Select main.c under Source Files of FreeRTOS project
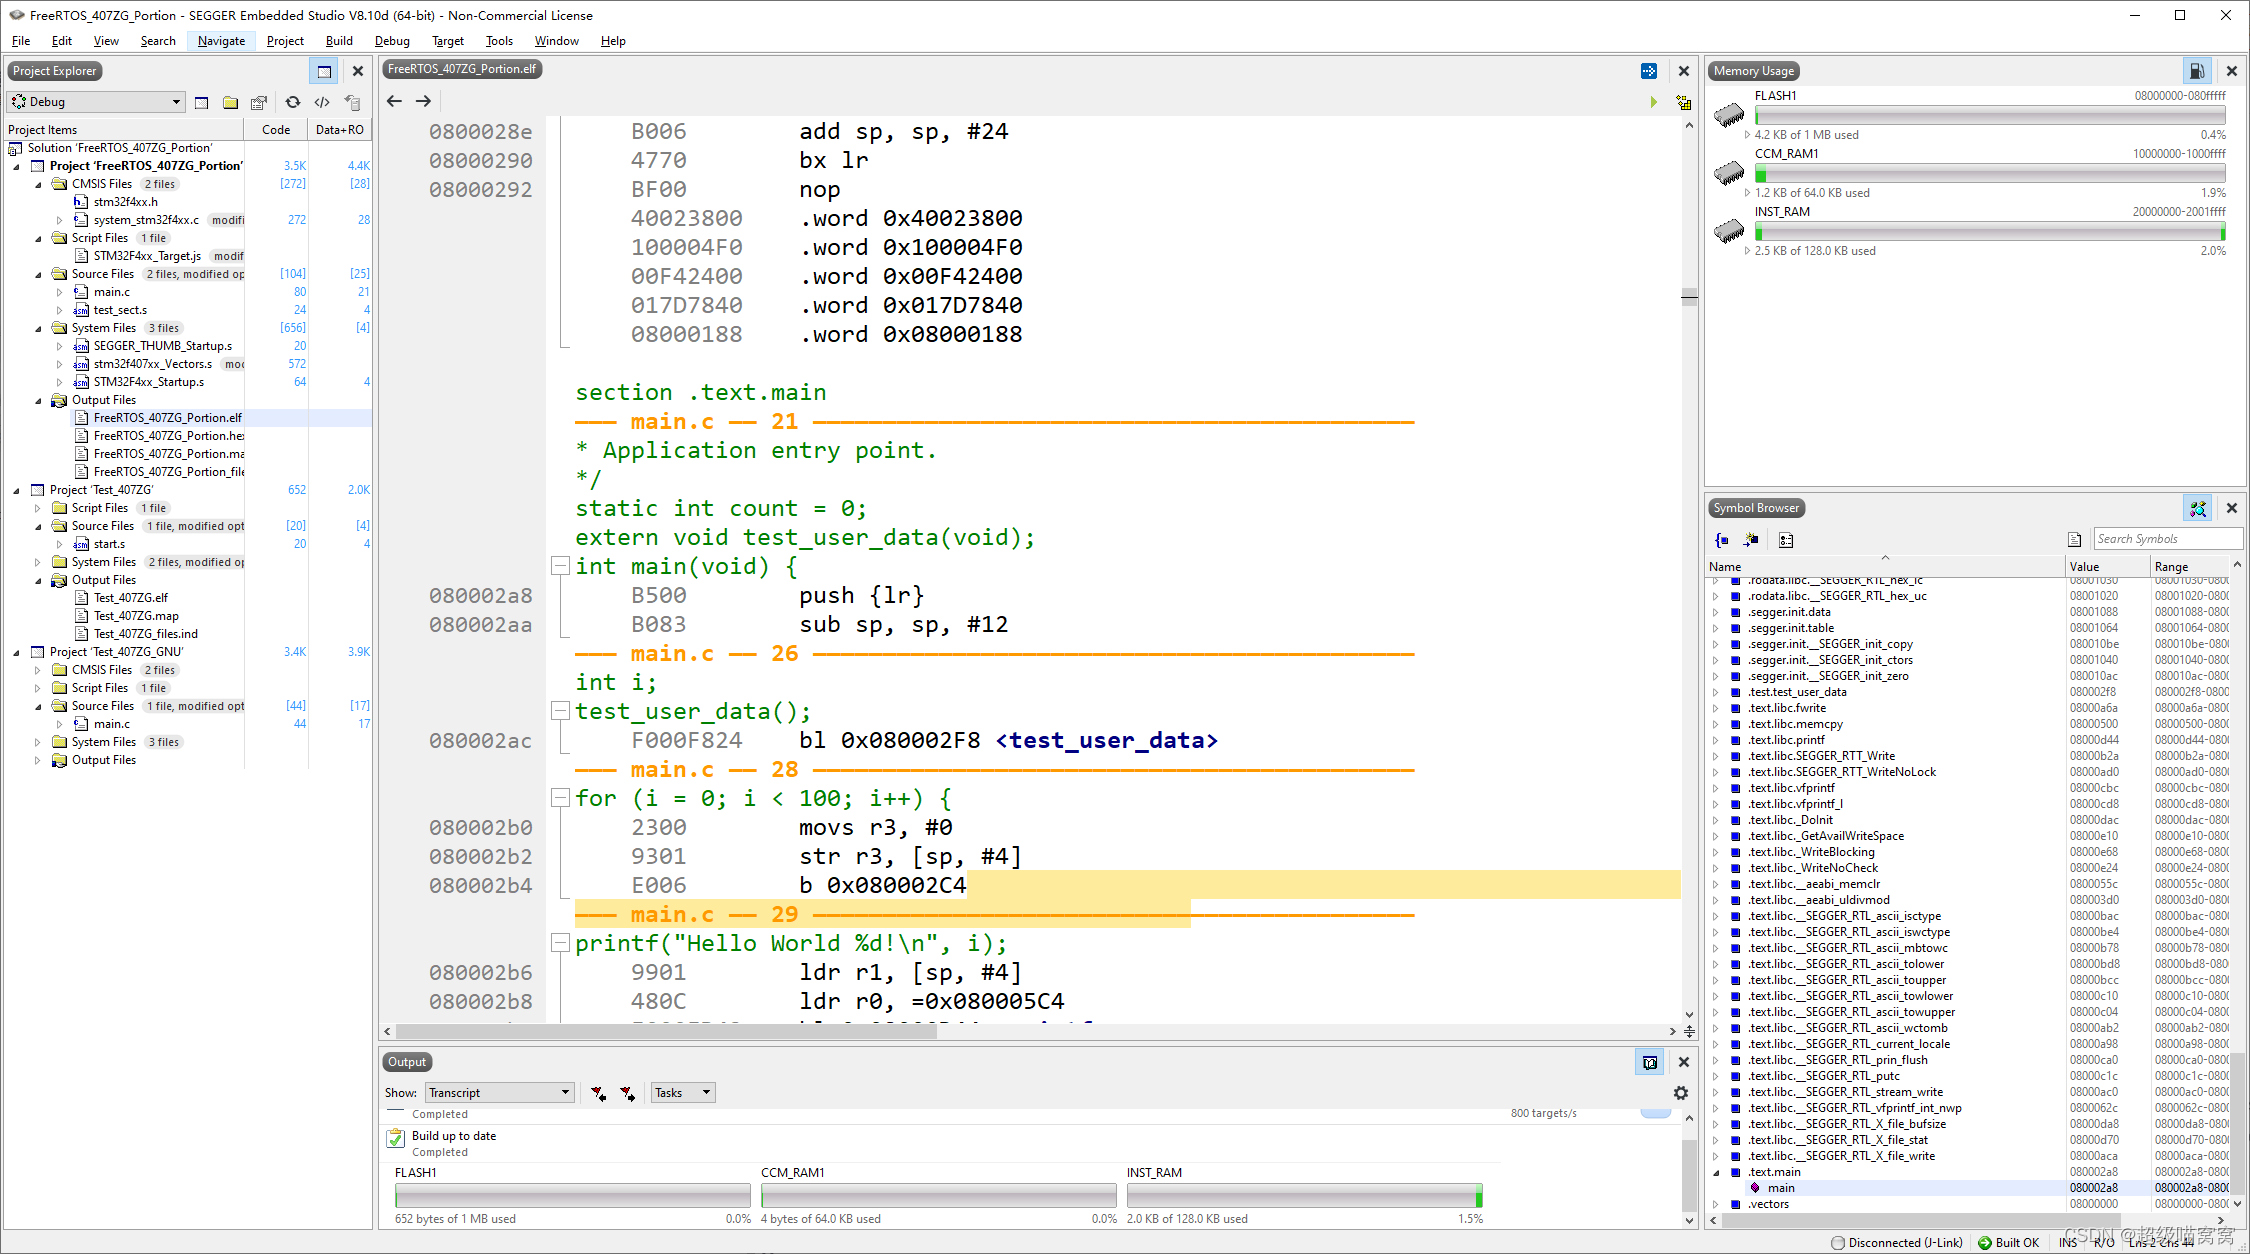 pyautogui.click(x=112, y=292)
